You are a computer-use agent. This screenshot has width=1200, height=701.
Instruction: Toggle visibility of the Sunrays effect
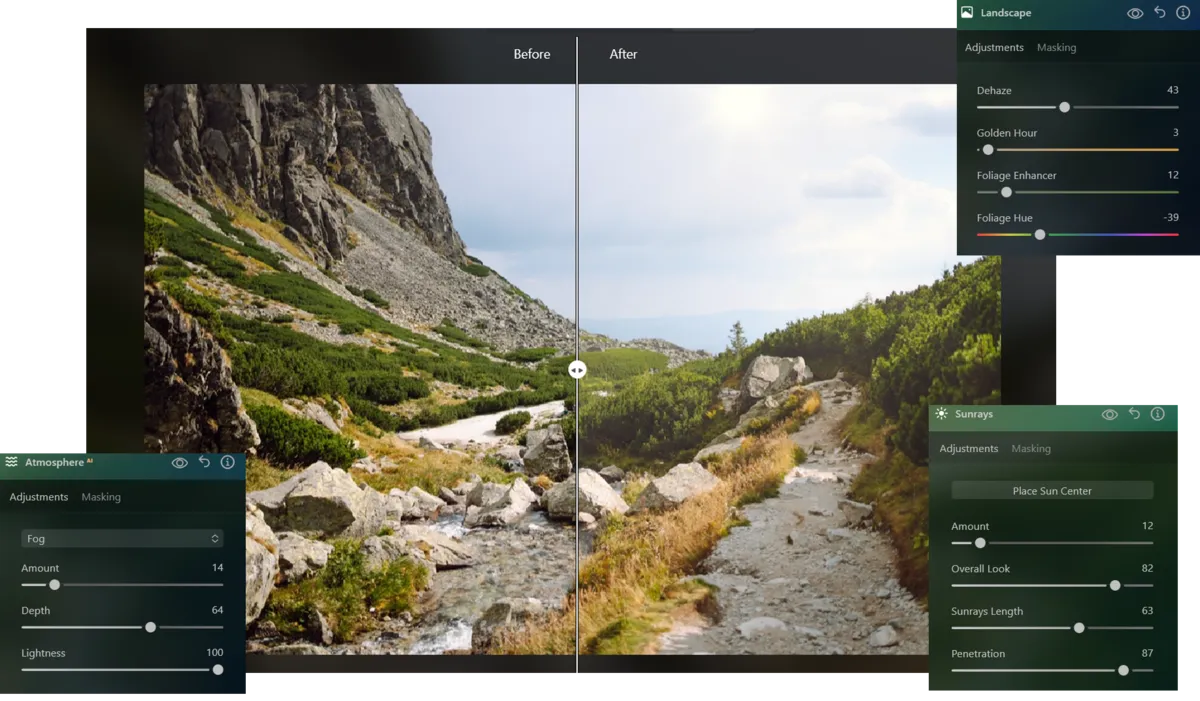1110,414
